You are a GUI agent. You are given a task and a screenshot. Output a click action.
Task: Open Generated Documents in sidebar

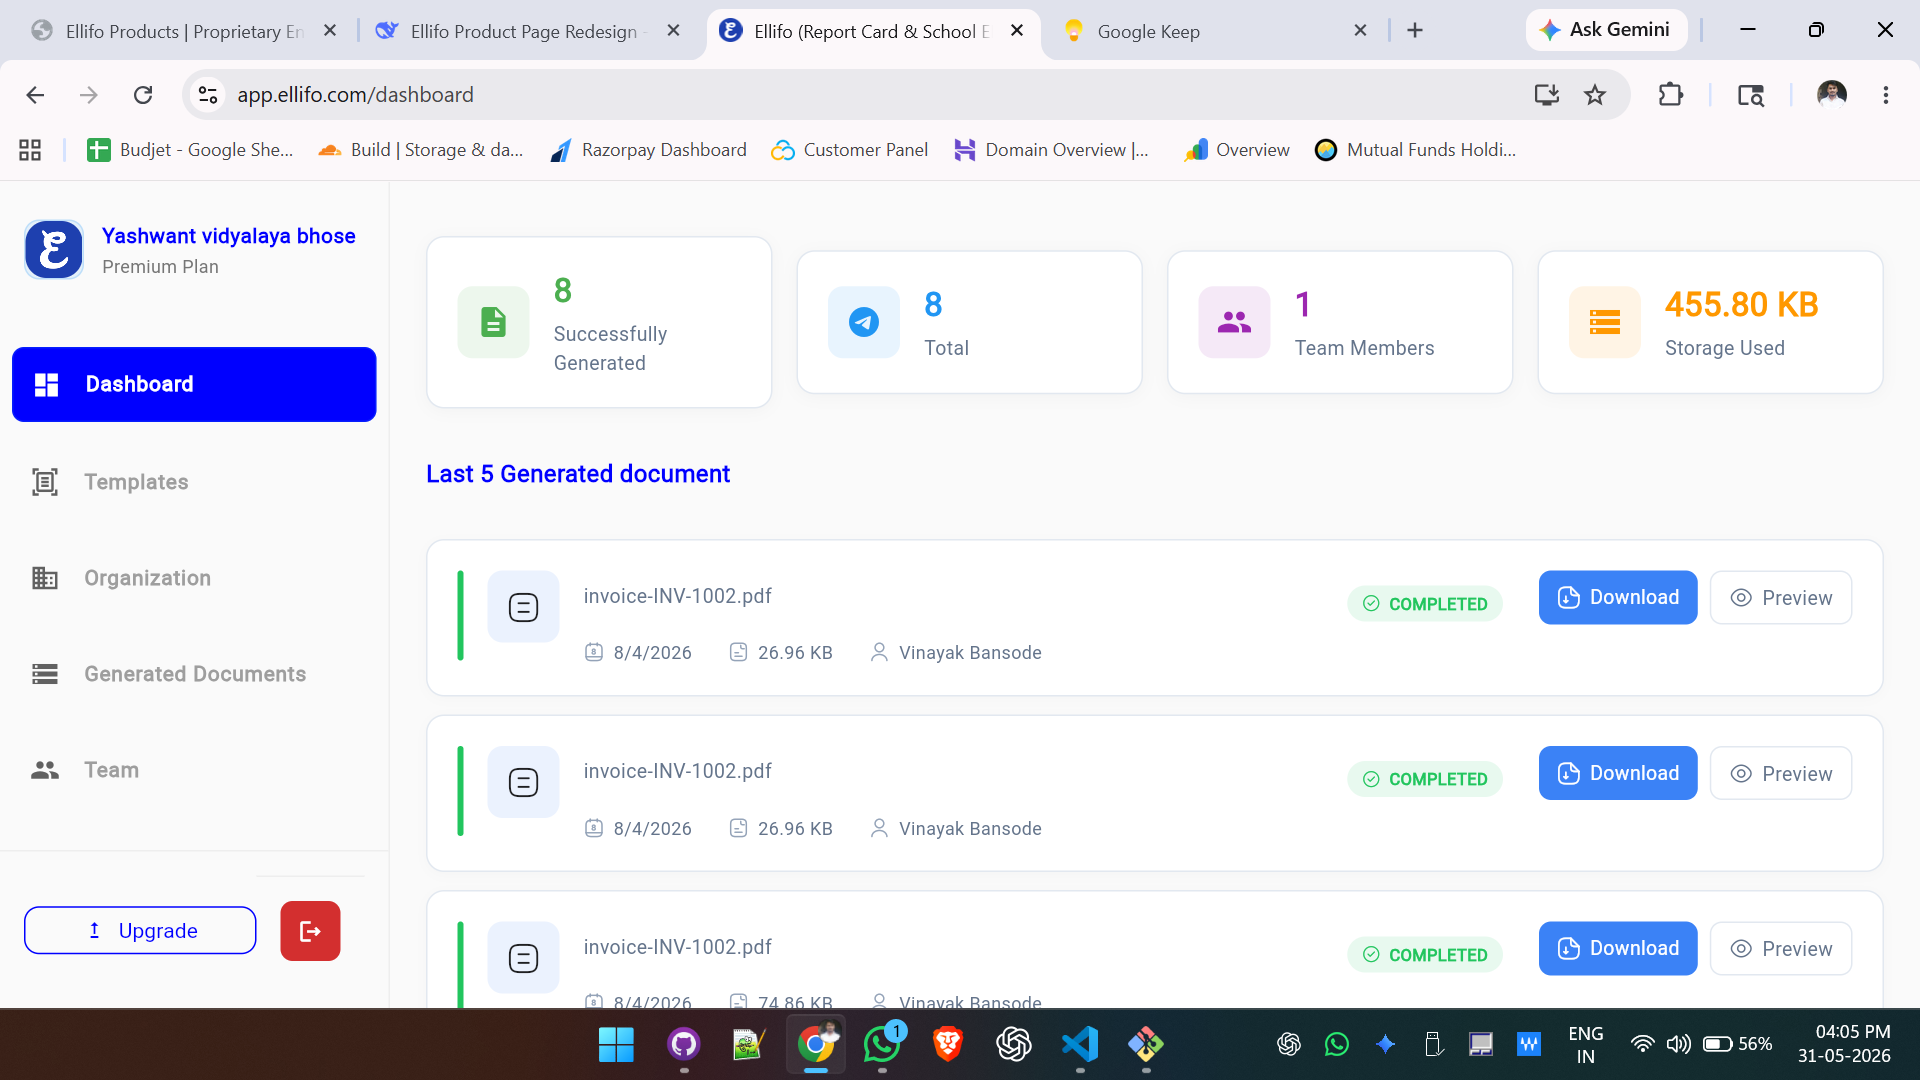[168, 674]
